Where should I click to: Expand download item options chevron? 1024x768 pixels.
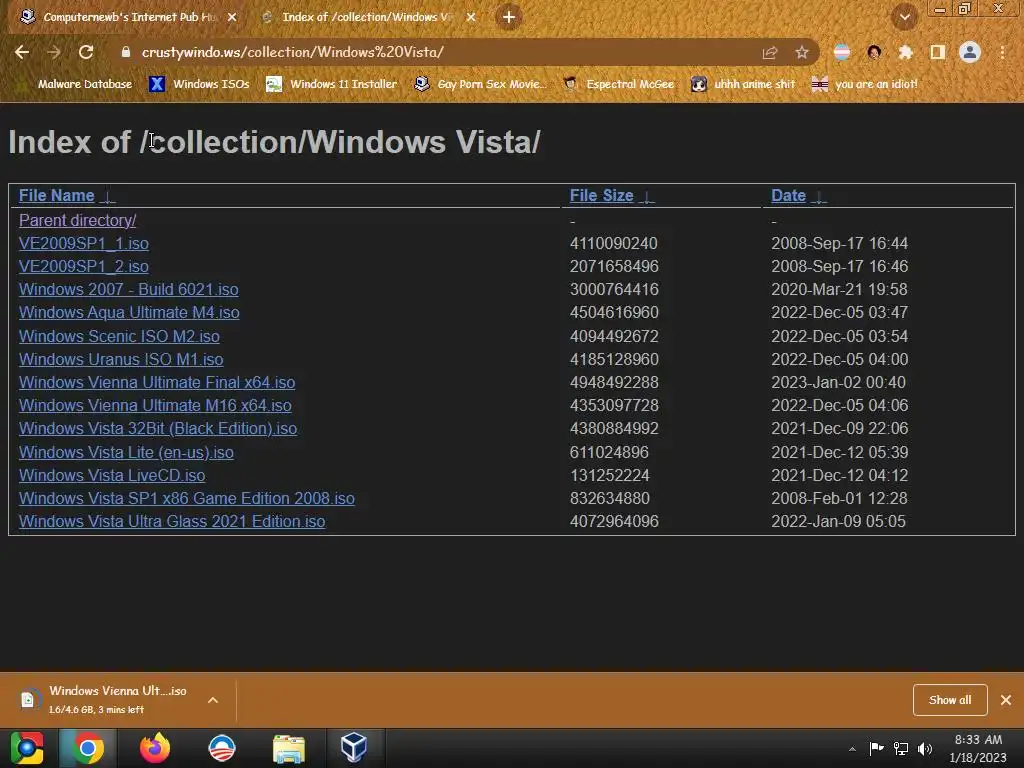click(x=213, y=700)
